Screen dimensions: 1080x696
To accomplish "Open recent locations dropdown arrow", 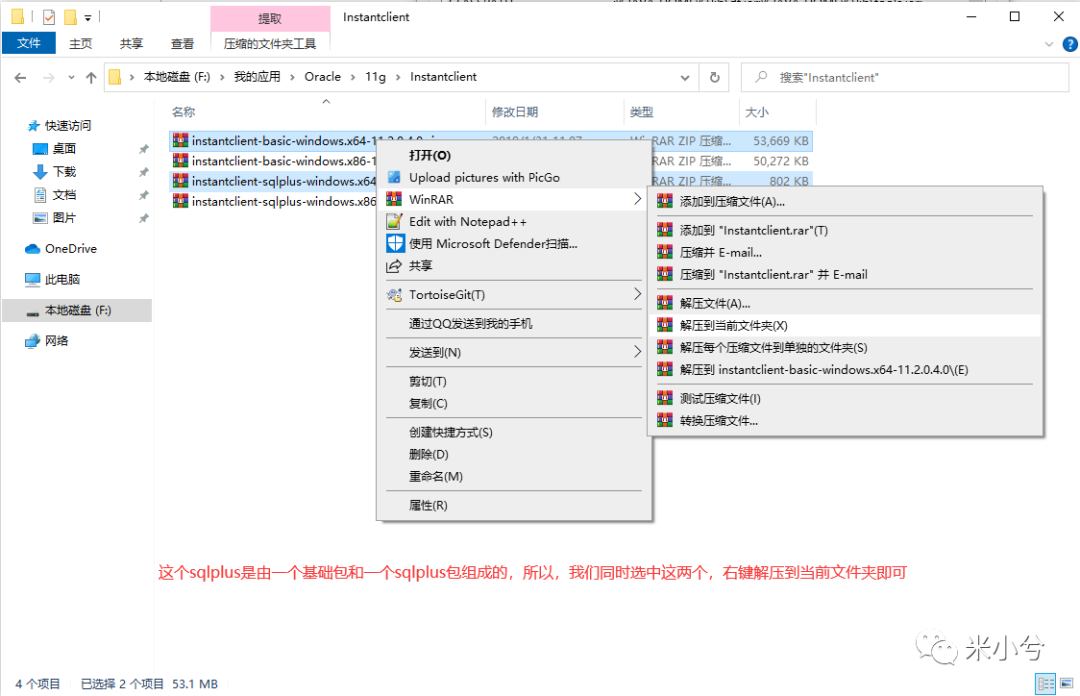I will [x=71, y=78].
